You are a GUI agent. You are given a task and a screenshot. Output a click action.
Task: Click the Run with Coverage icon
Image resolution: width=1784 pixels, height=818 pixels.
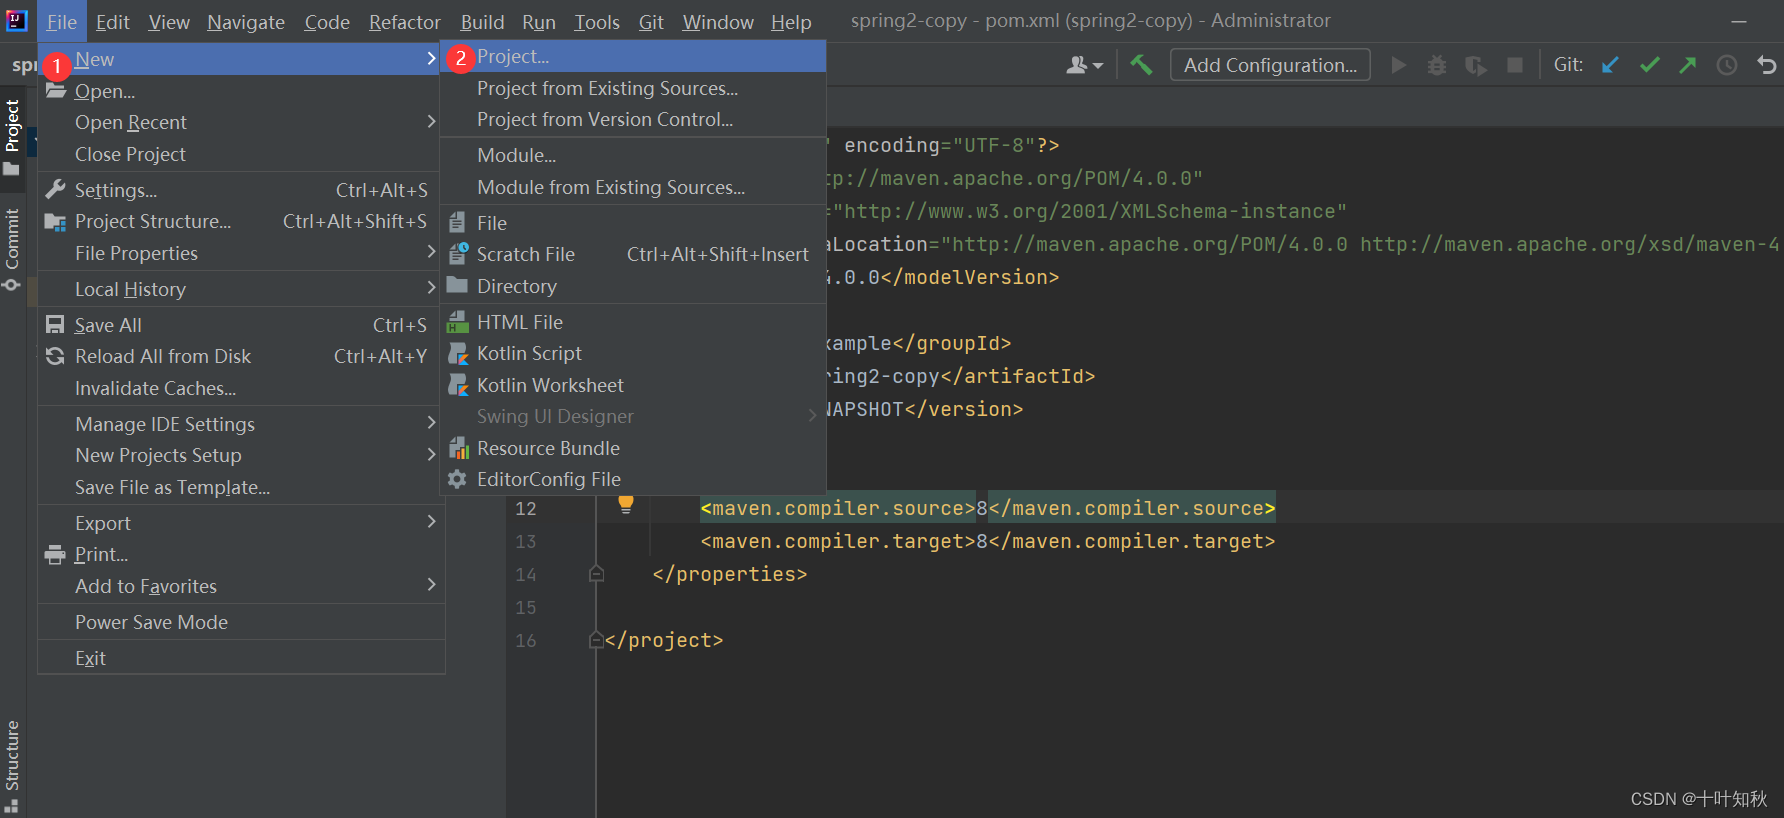tap(1476, 65)
